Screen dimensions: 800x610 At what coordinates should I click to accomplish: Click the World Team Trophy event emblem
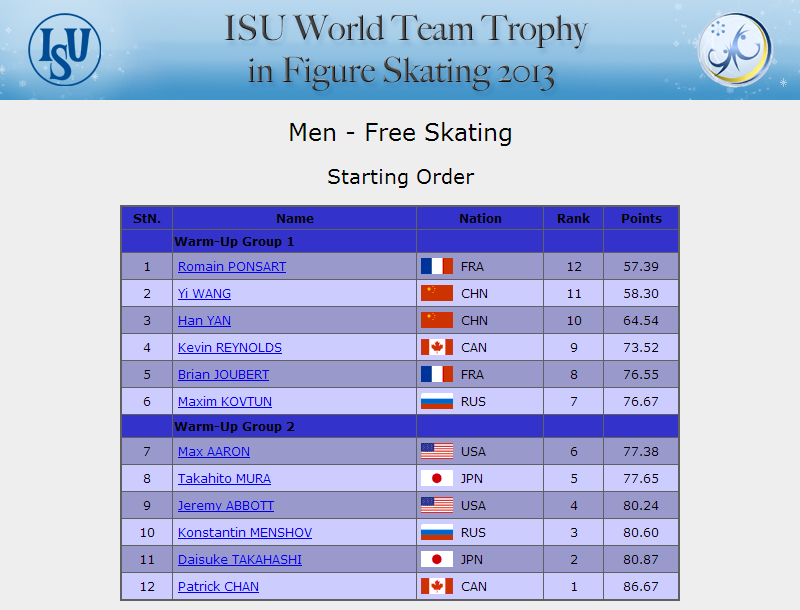tap(735, 49)
